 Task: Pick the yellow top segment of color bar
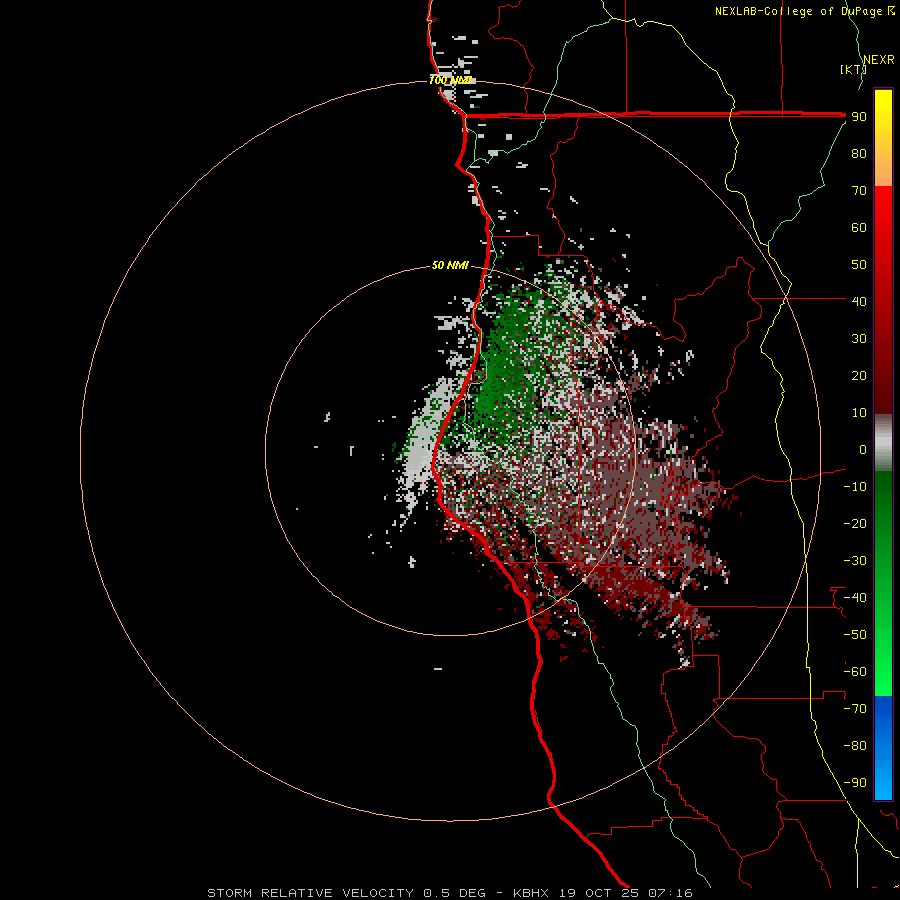[883, 138]
